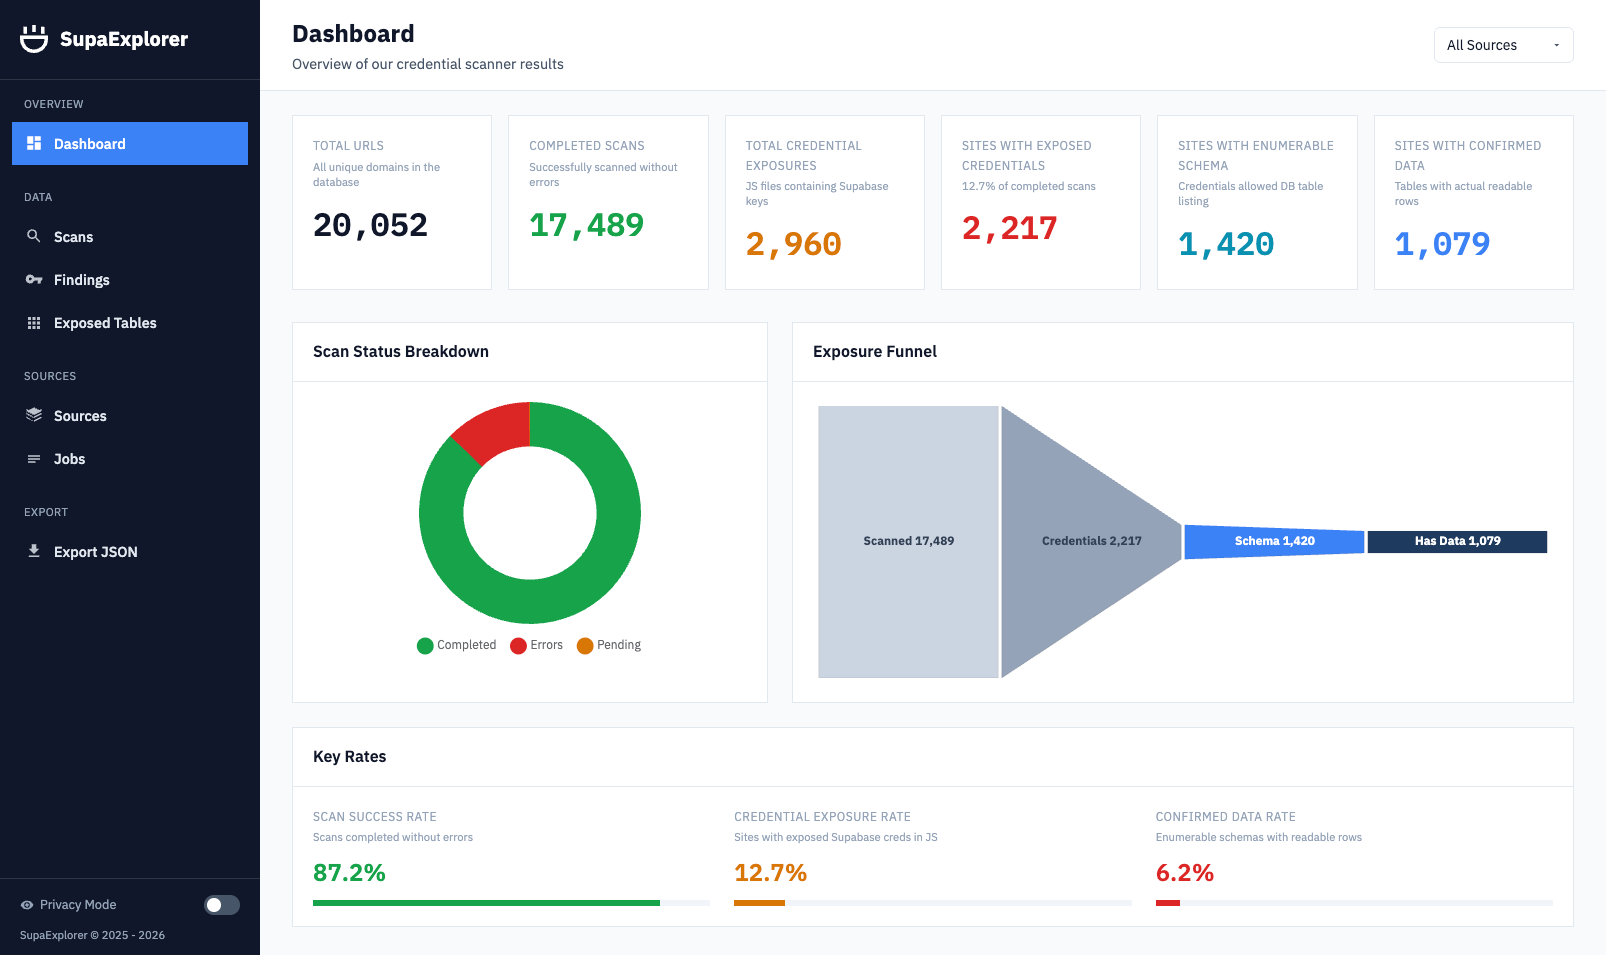This screenshot has height=955, width=1606.
Task: Enable Privacy Mode
Action: (x=221, y=905)
